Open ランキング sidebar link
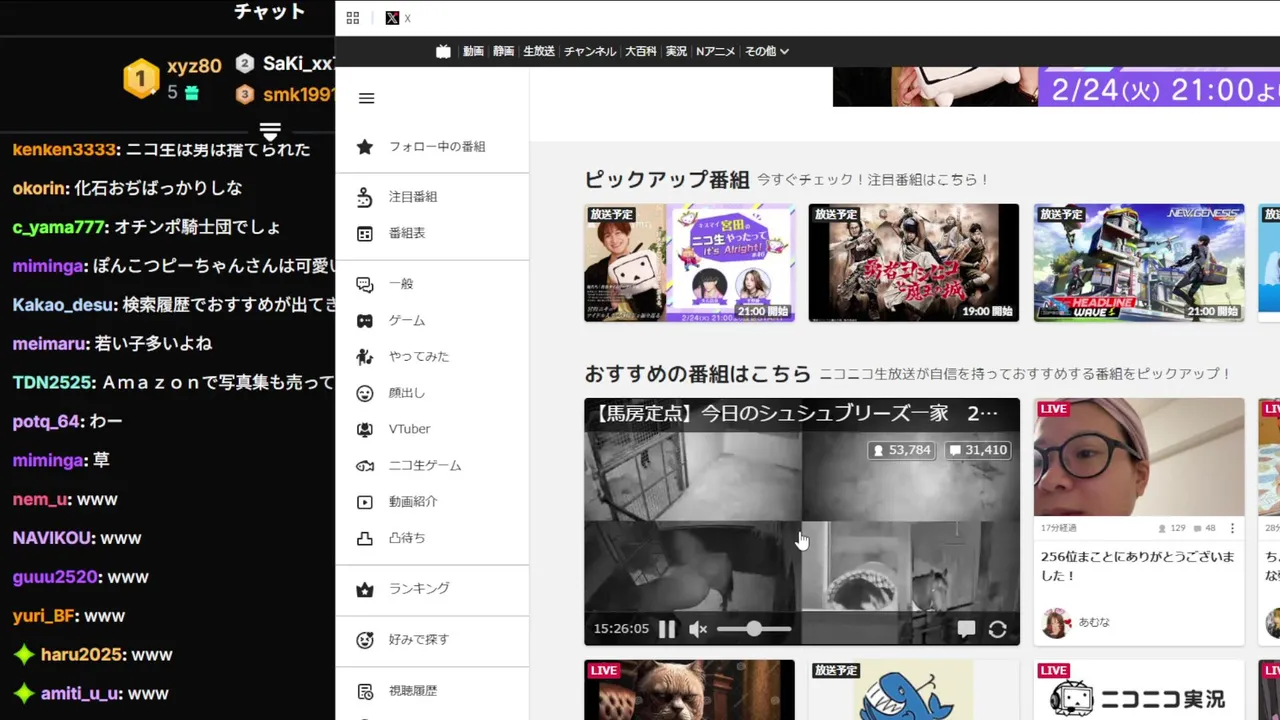This screenshot has height=720, width=1280. pyautogui.click(x=419, y=589)
